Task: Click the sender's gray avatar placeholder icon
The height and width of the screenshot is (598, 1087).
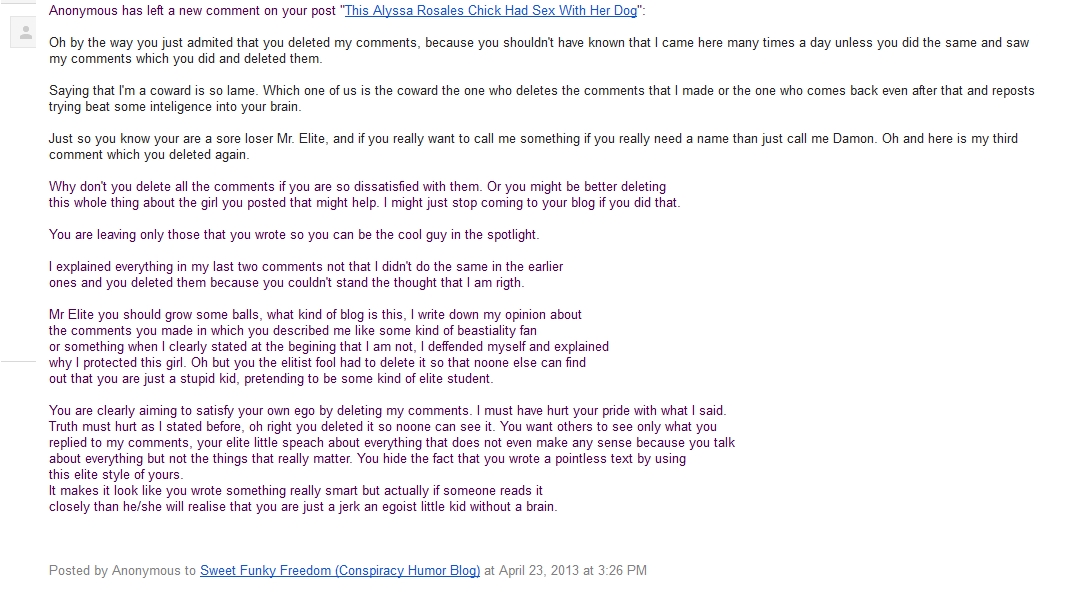Action: click(x=22, y=32)
